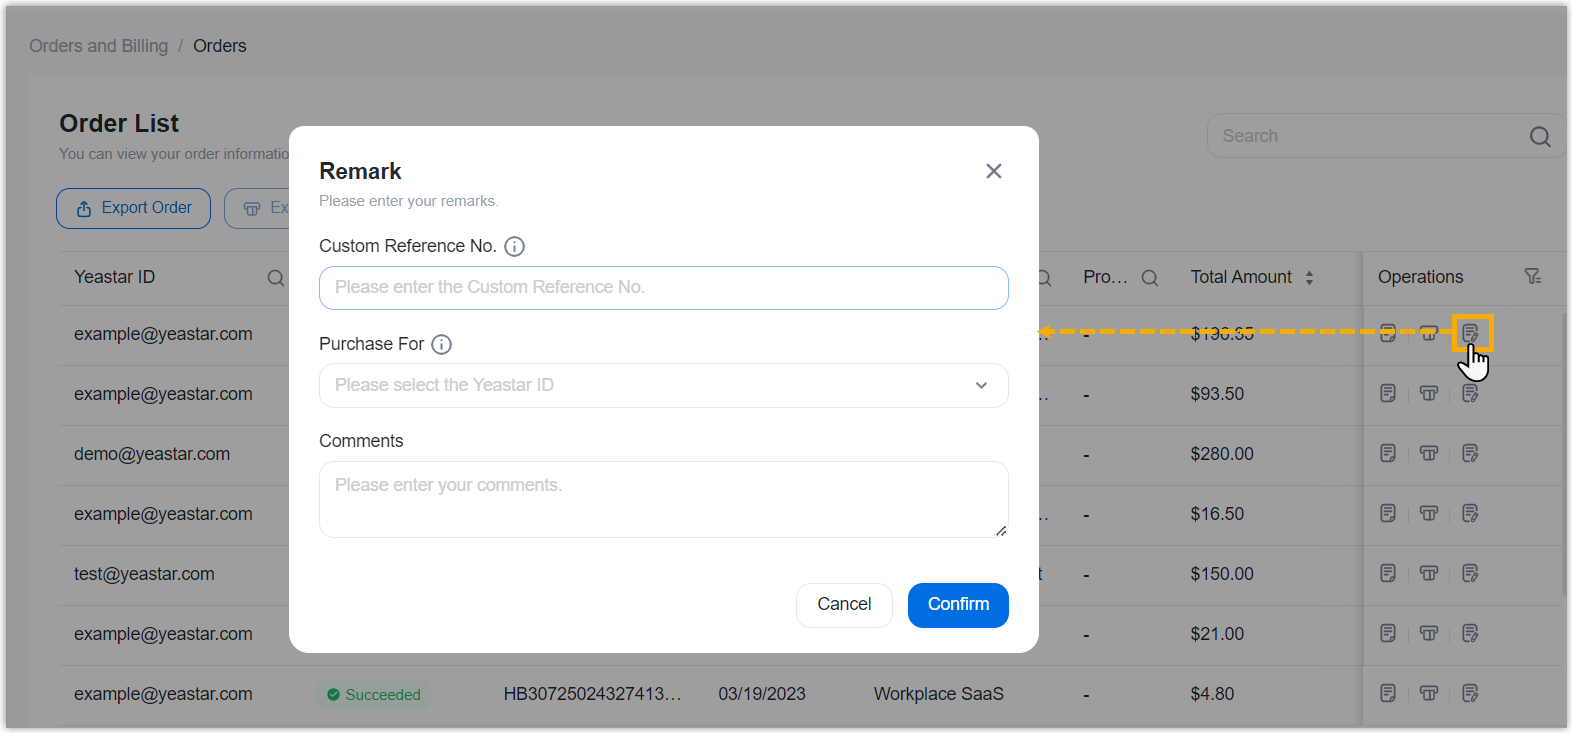Confirm the remark with the Confirm button
Viewport: 1573px width, 734px height.
coord(957,605)
